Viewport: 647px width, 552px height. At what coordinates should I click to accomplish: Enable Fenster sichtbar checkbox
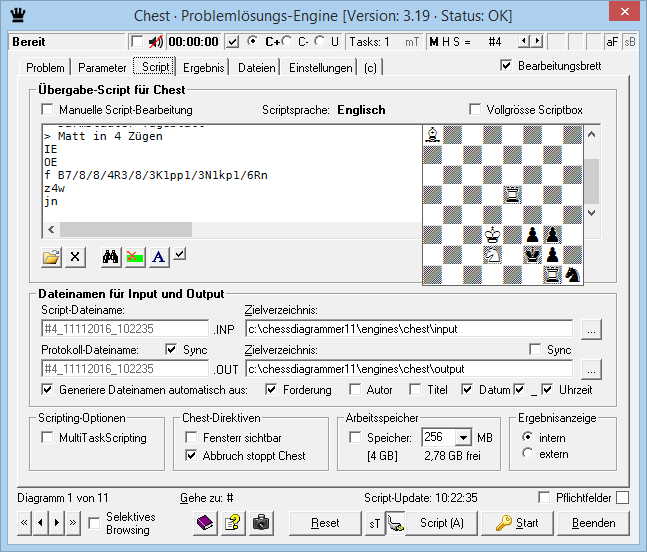191,437
